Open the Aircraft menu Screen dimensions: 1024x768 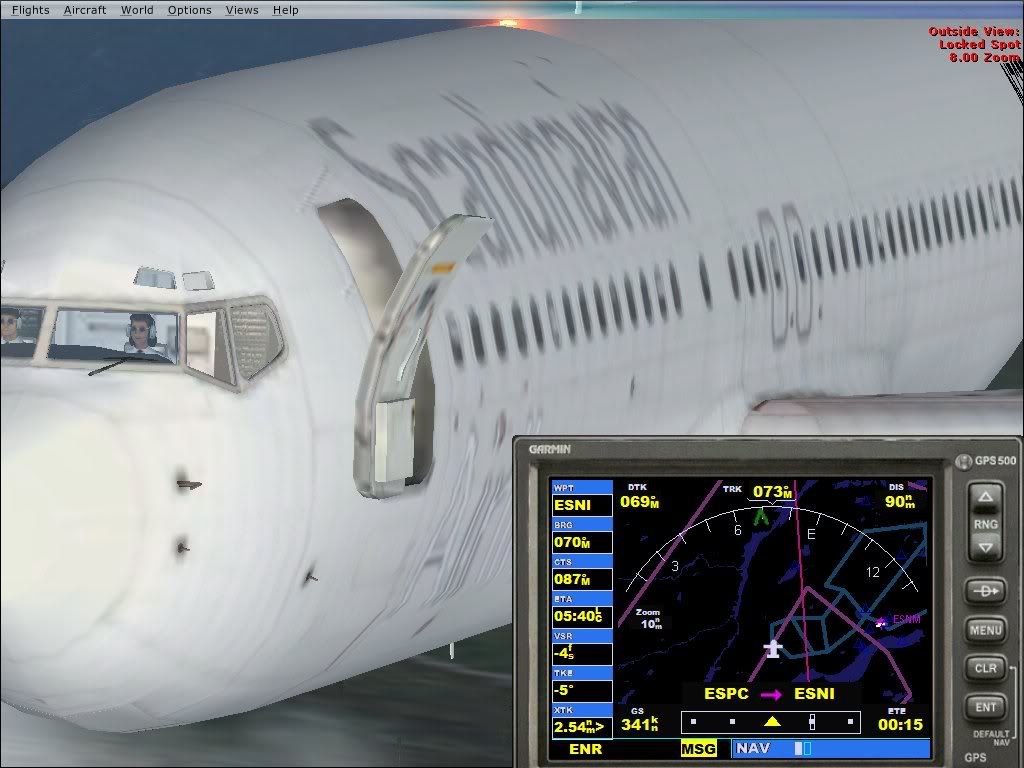pos(85,10)
